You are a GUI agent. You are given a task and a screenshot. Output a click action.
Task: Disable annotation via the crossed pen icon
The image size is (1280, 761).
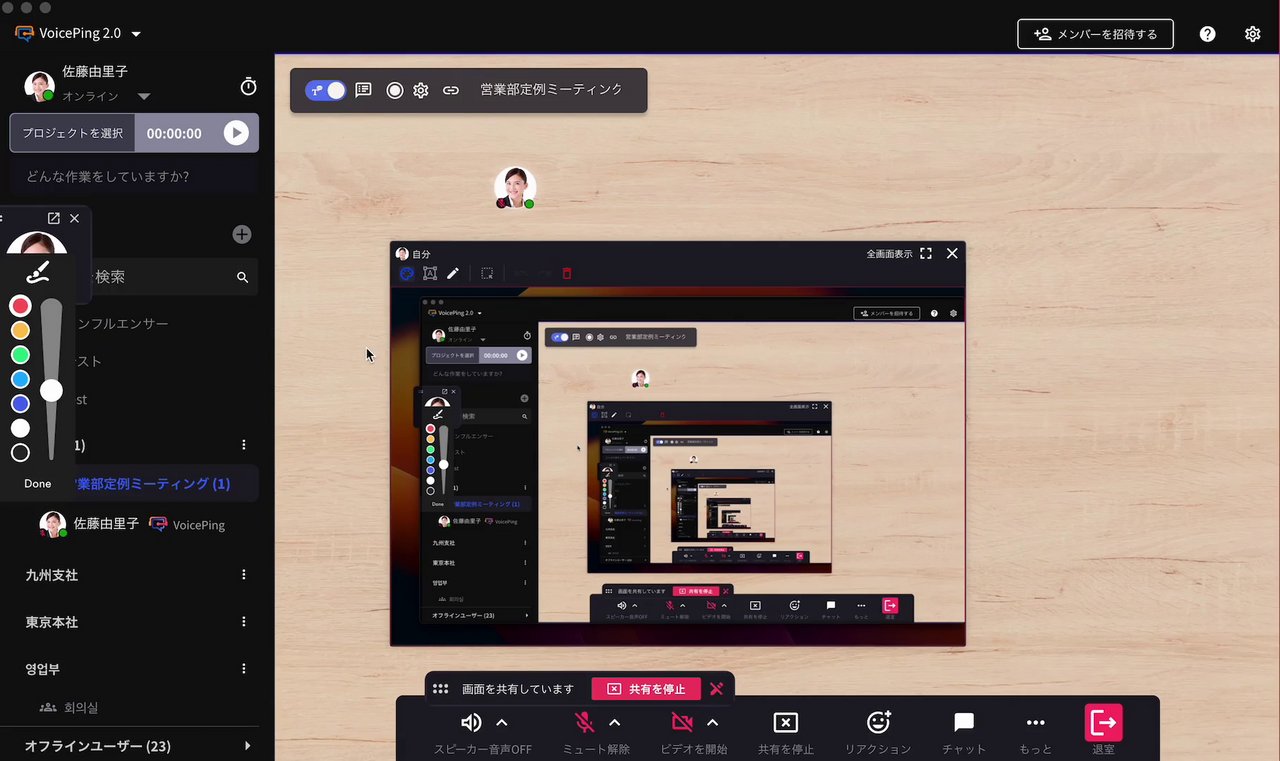coord(716,689)
